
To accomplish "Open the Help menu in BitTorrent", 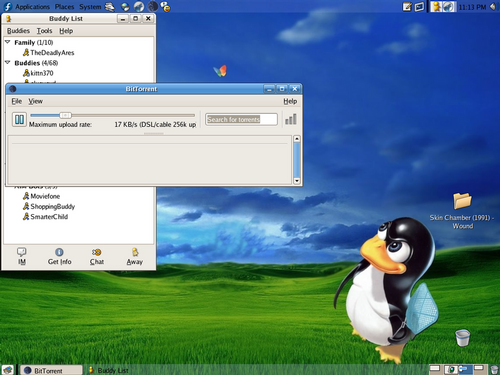I will click(x=290, y=101).
